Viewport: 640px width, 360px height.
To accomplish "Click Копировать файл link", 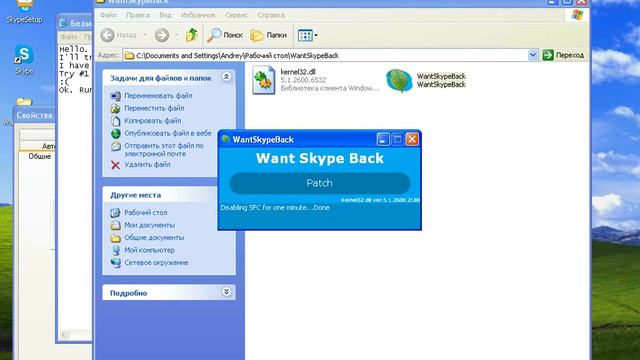I will click(x=152, y=121).
